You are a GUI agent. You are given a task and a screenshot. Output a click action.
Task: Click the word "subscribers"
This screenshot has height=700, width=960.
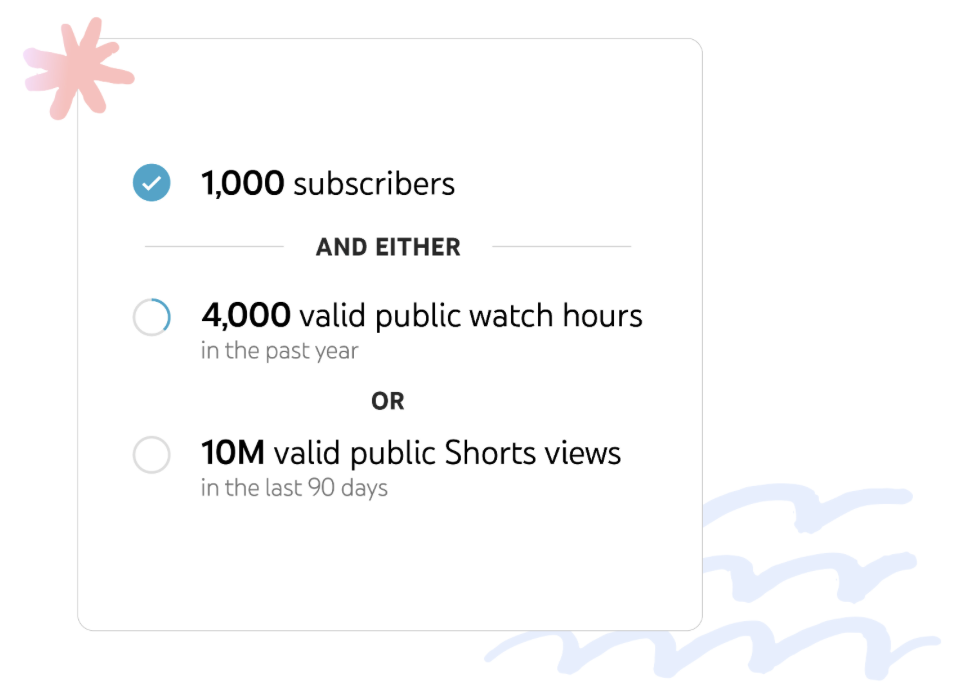(x=374, y=184)
